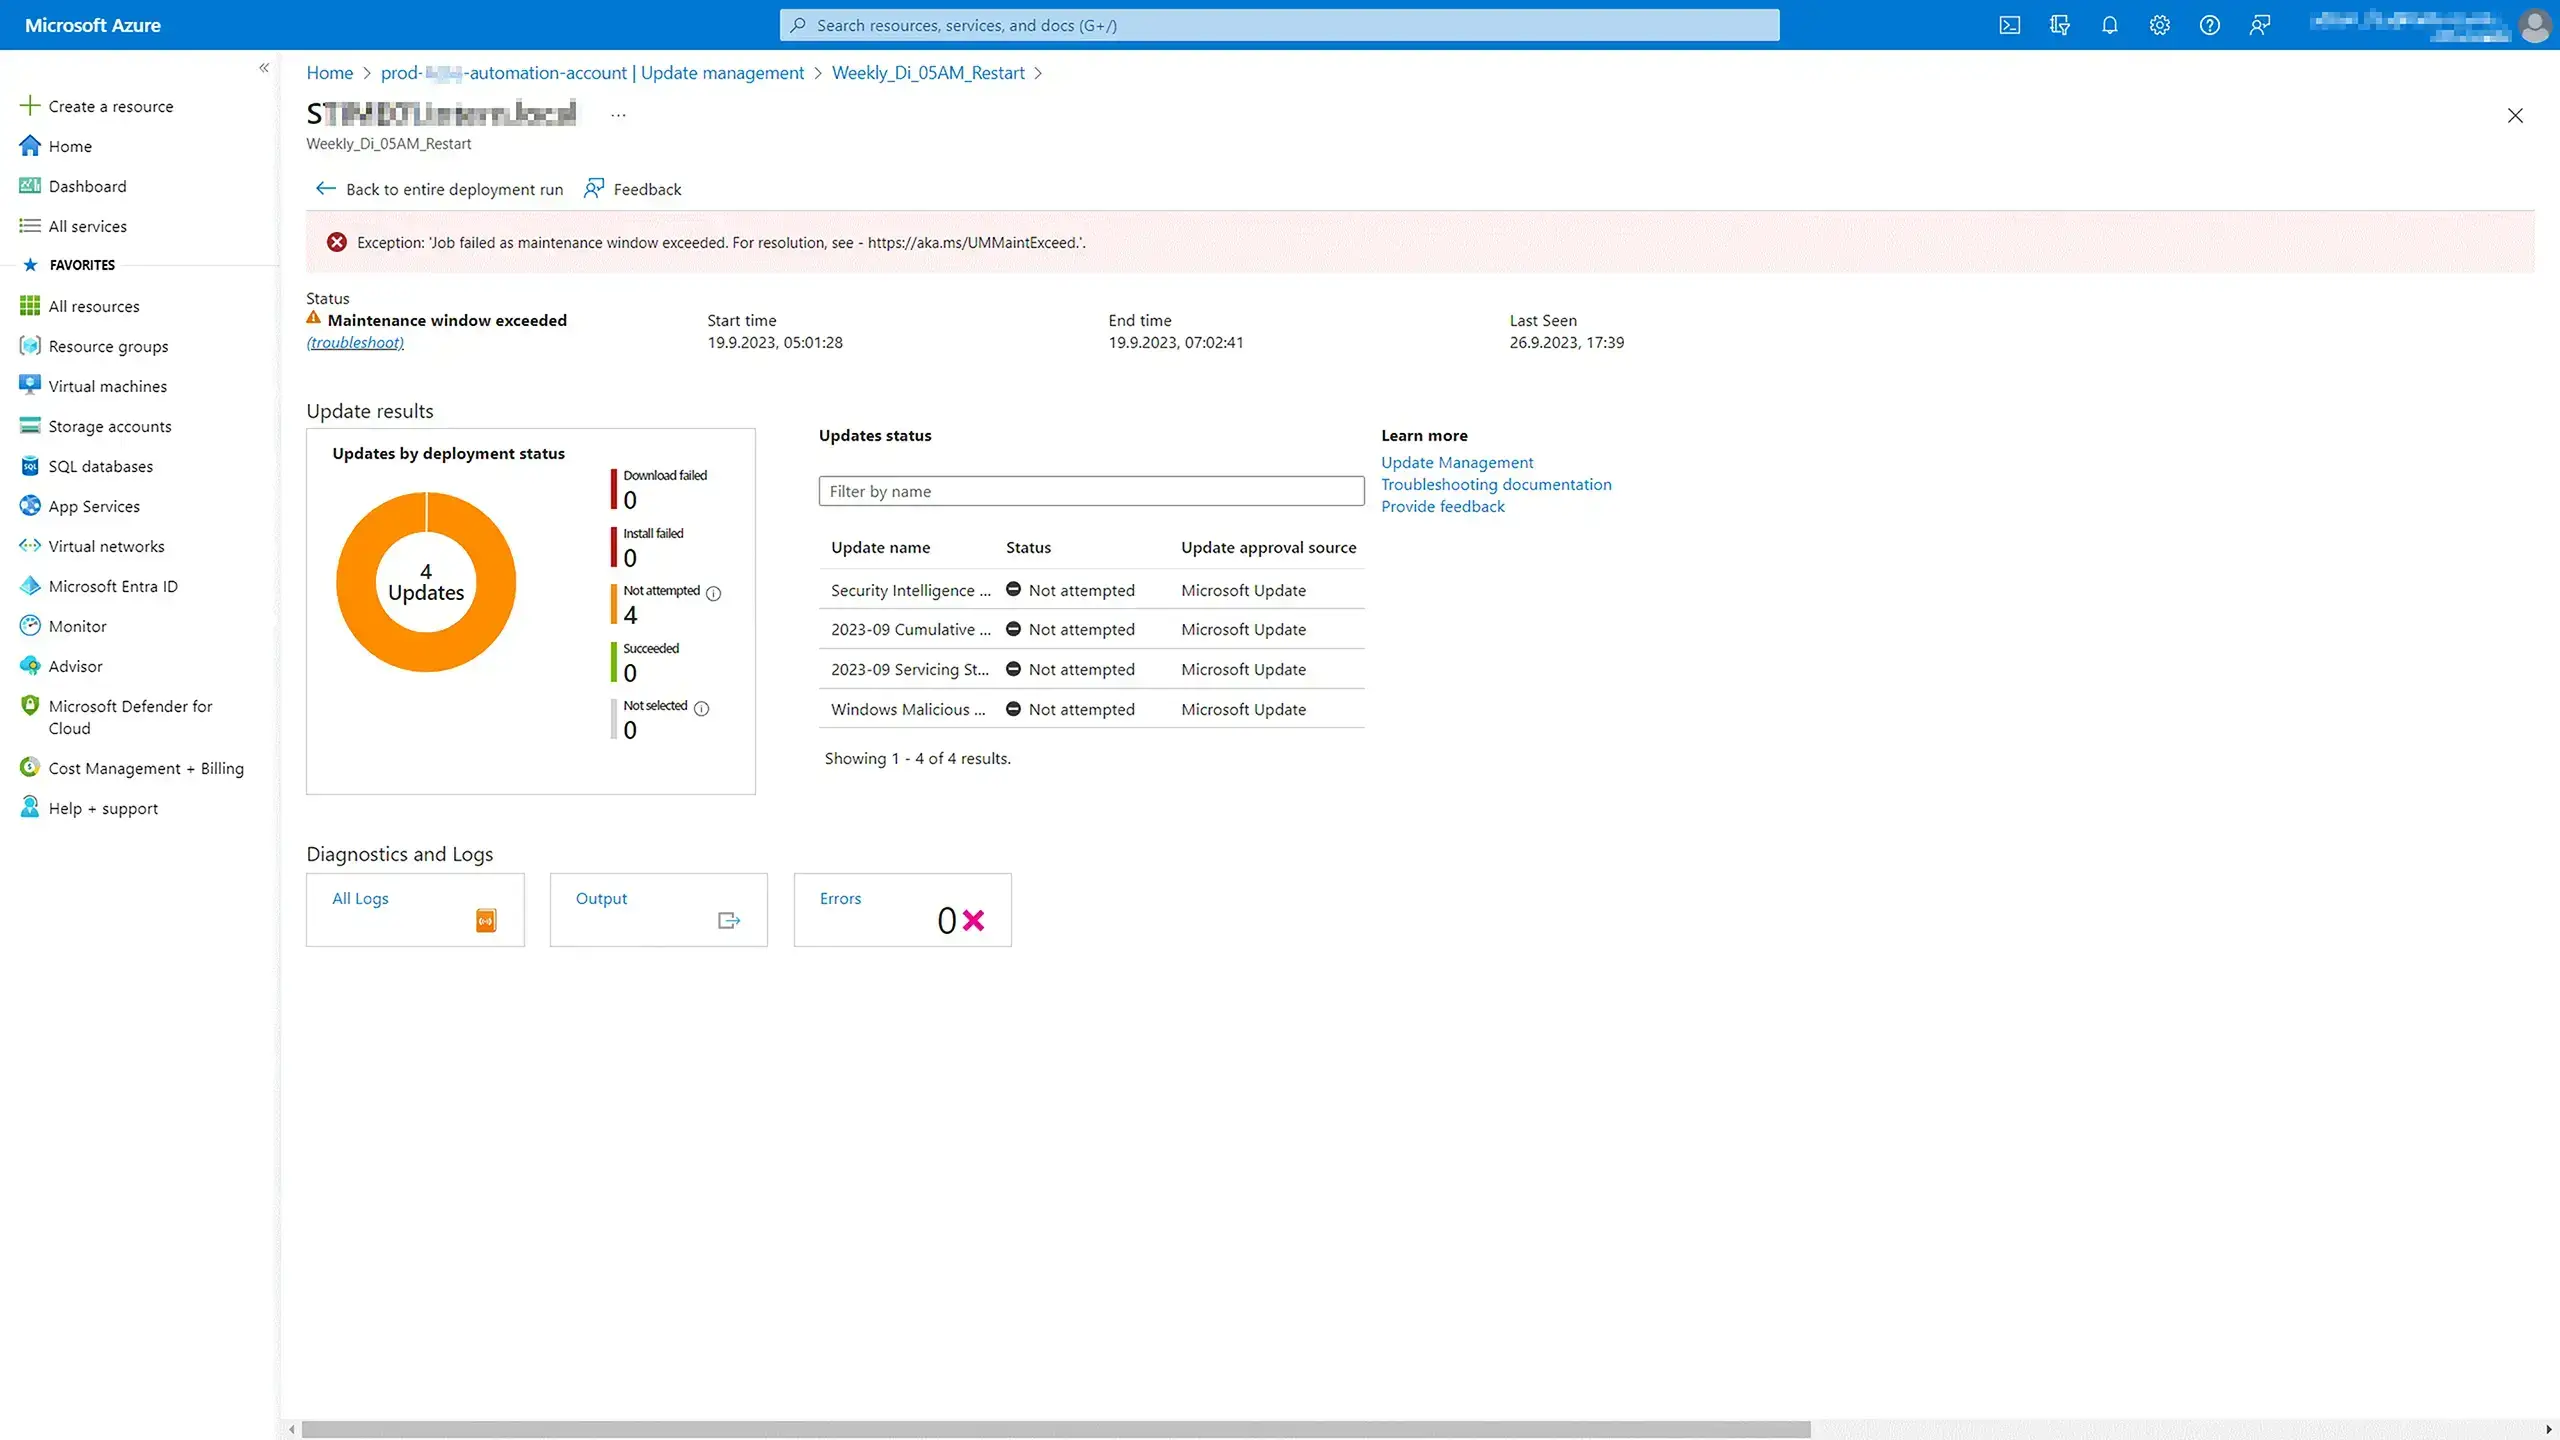Click the troubleshoot link under Status
The image size is (2560, 1440).
point(355,343)
